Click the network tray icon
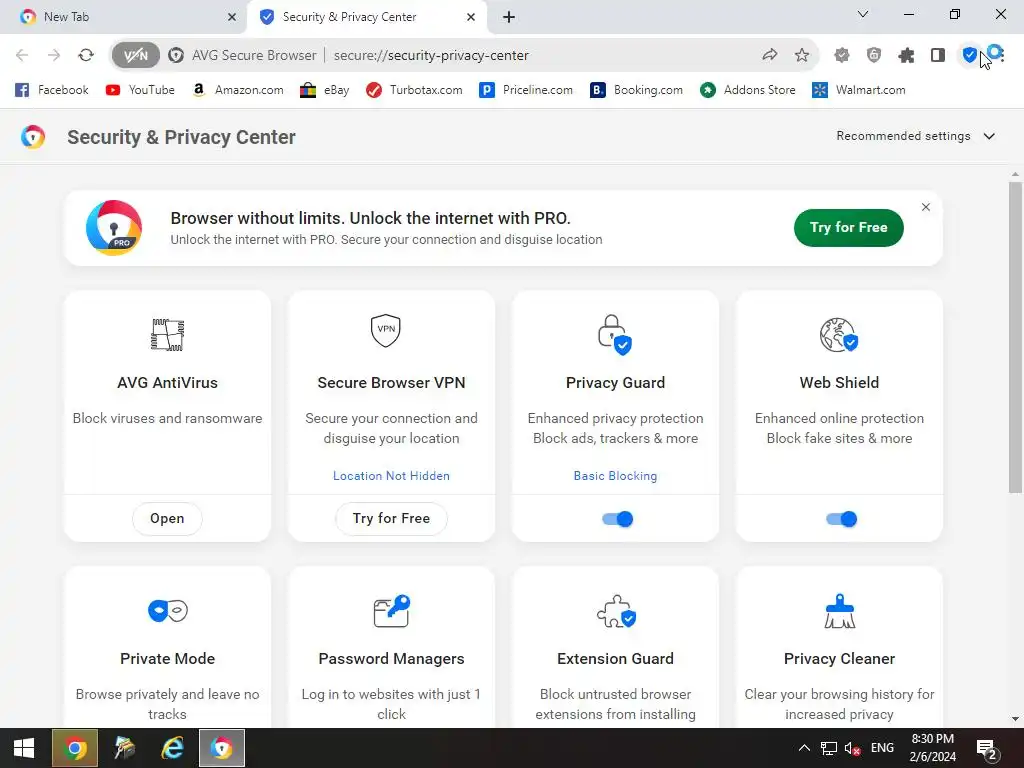 829,748
